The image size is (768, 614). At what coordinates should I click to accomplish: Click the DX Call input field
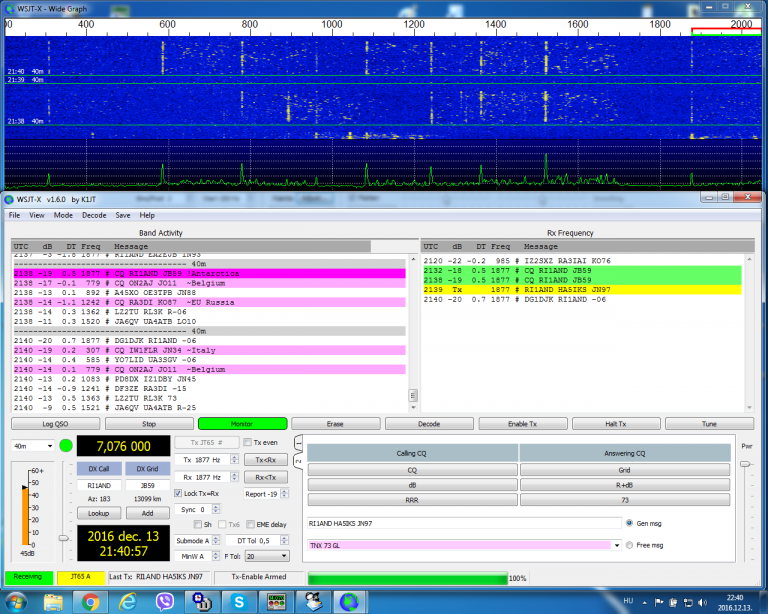tap(100, 486)
